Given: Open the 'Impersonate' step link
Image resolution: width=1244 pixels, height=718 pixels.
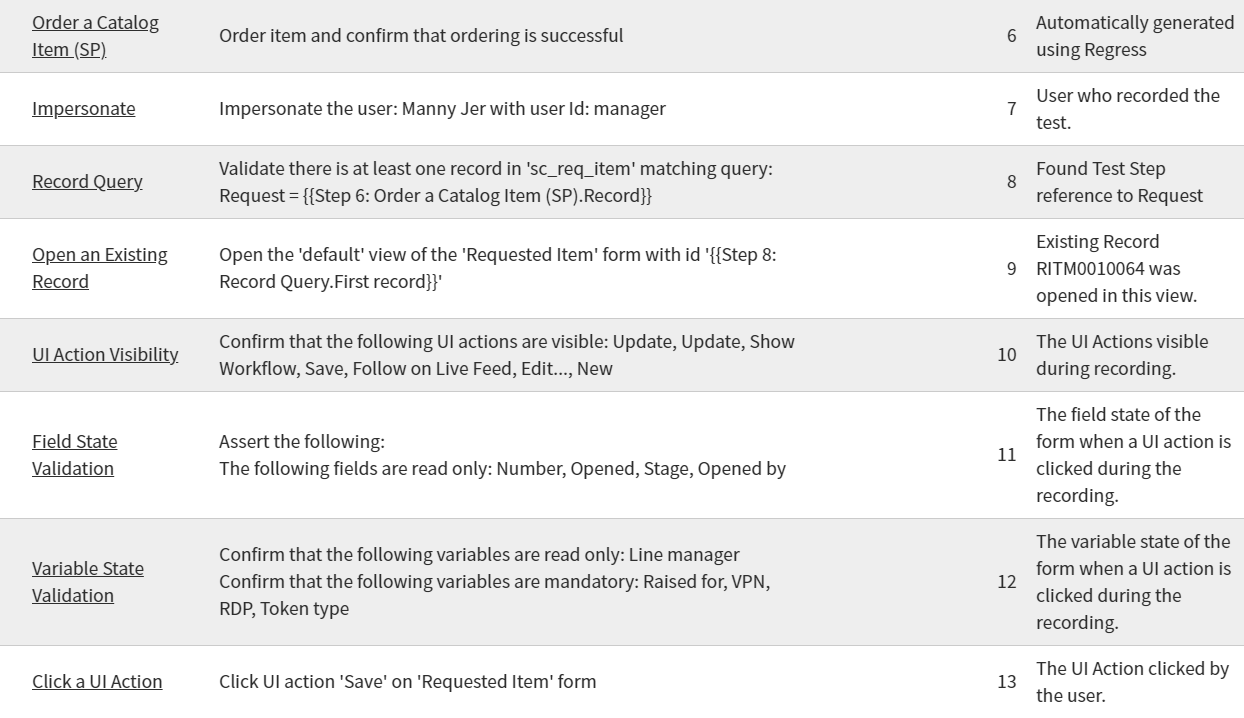Looking at the screenshot, I should pyautogui.click(x=84, y=109).
